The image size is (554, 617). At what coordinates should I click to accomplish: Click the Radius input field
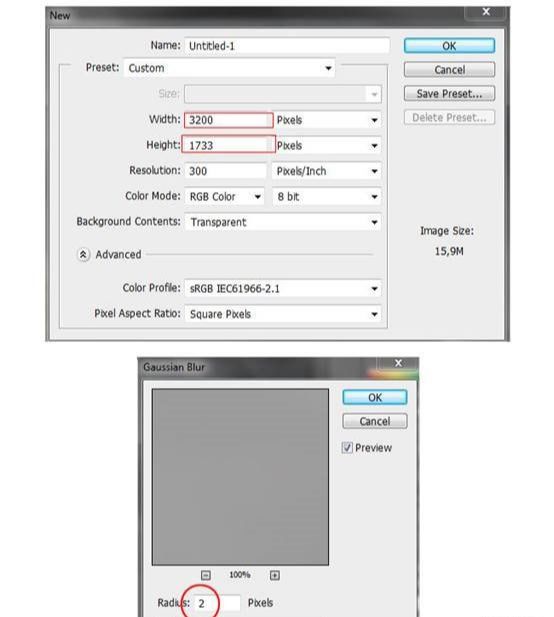(x=217, y=603)
